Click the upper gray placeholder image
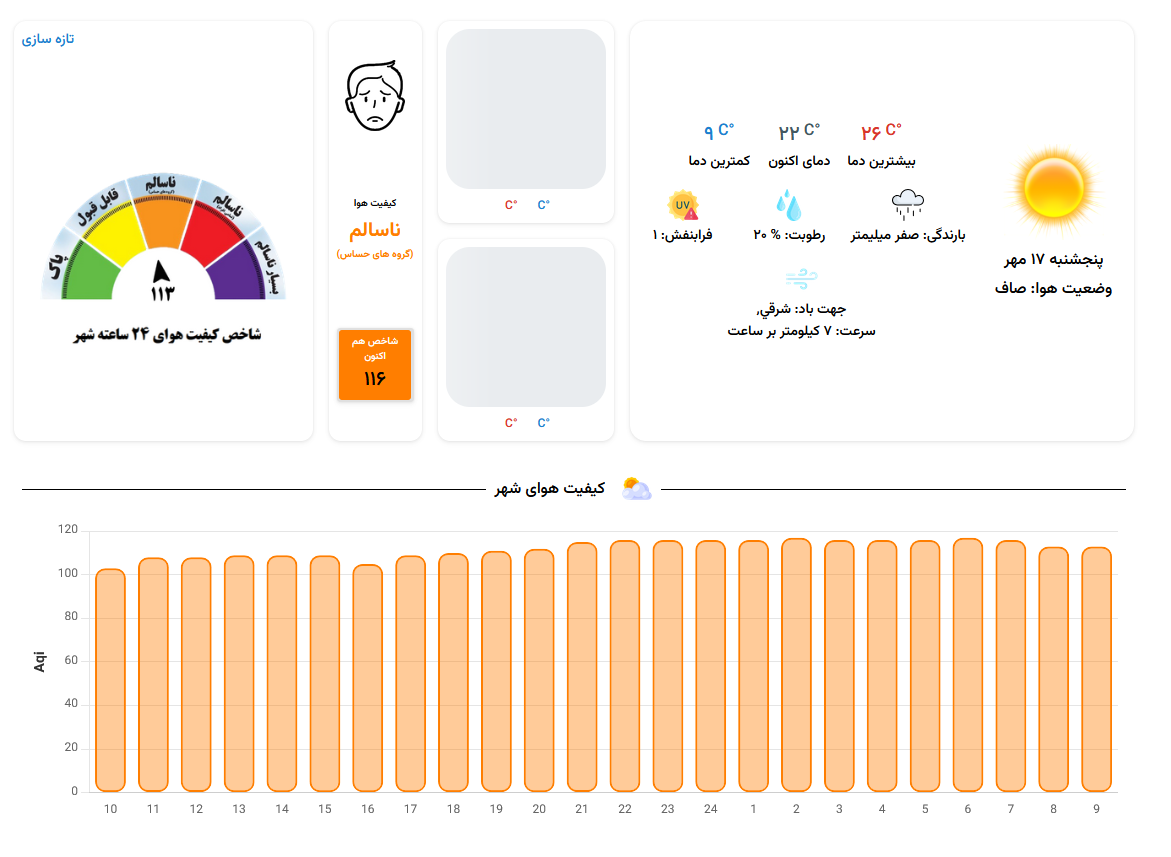 526,109
